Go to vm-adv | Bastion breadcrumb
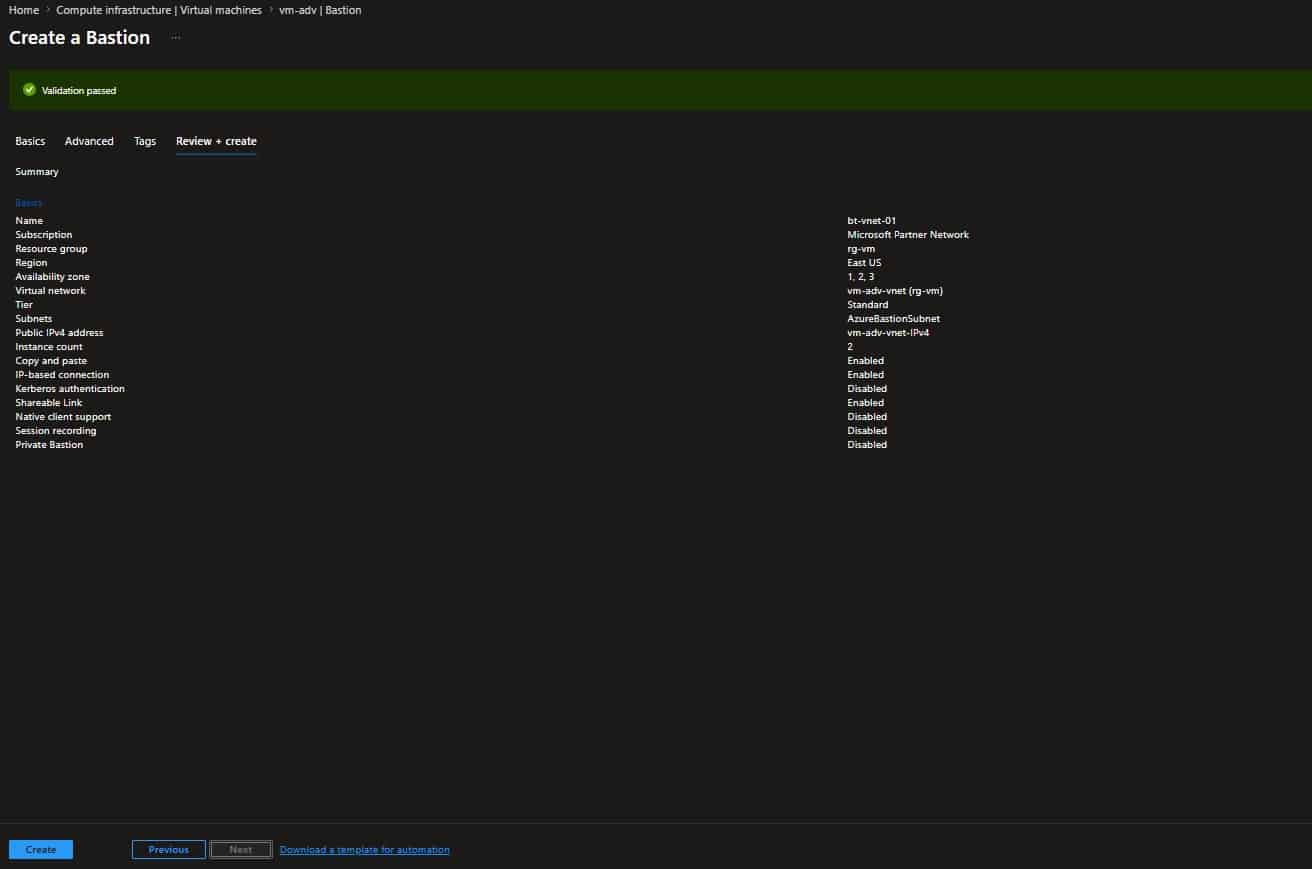Image resolution: width=1312 pixels, height=869 pixels. coord(322,9)
